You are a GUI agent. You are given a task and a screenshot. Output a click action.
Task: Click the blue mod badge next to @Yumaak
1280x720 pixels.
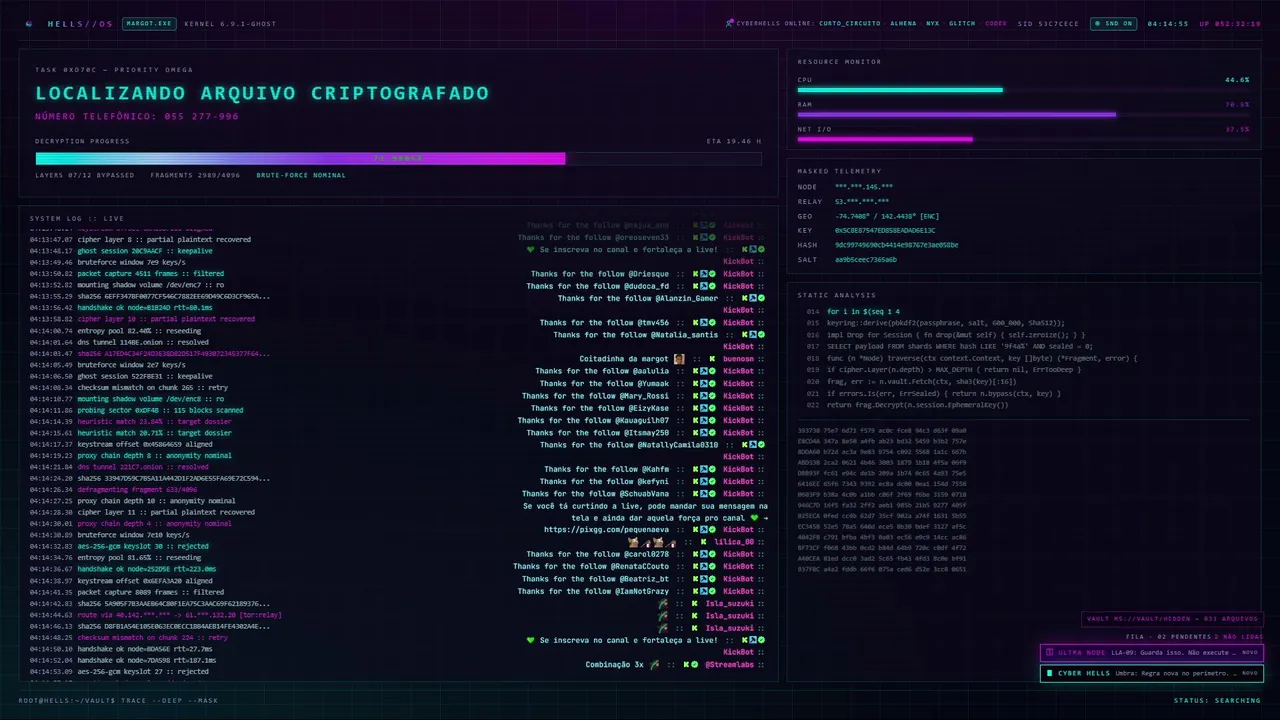coord(704,384)
